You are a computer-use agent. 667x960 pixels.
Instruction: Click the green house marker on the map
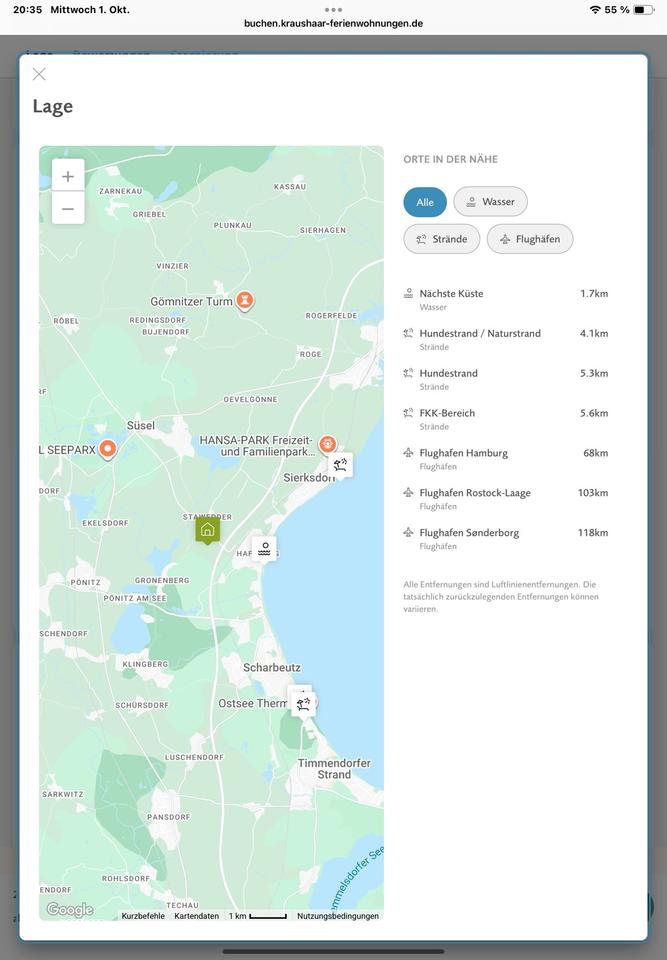[207, 529]
